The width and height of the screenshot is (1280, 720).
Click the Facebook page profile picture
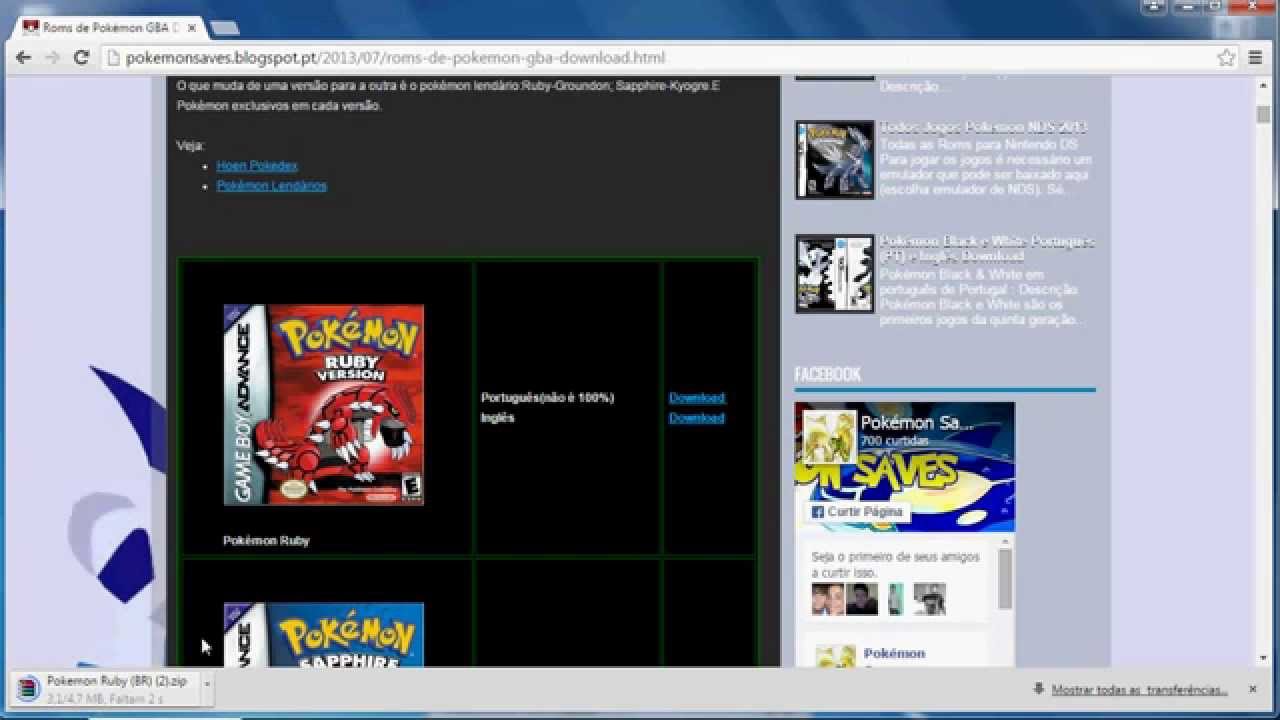[830, 437]
